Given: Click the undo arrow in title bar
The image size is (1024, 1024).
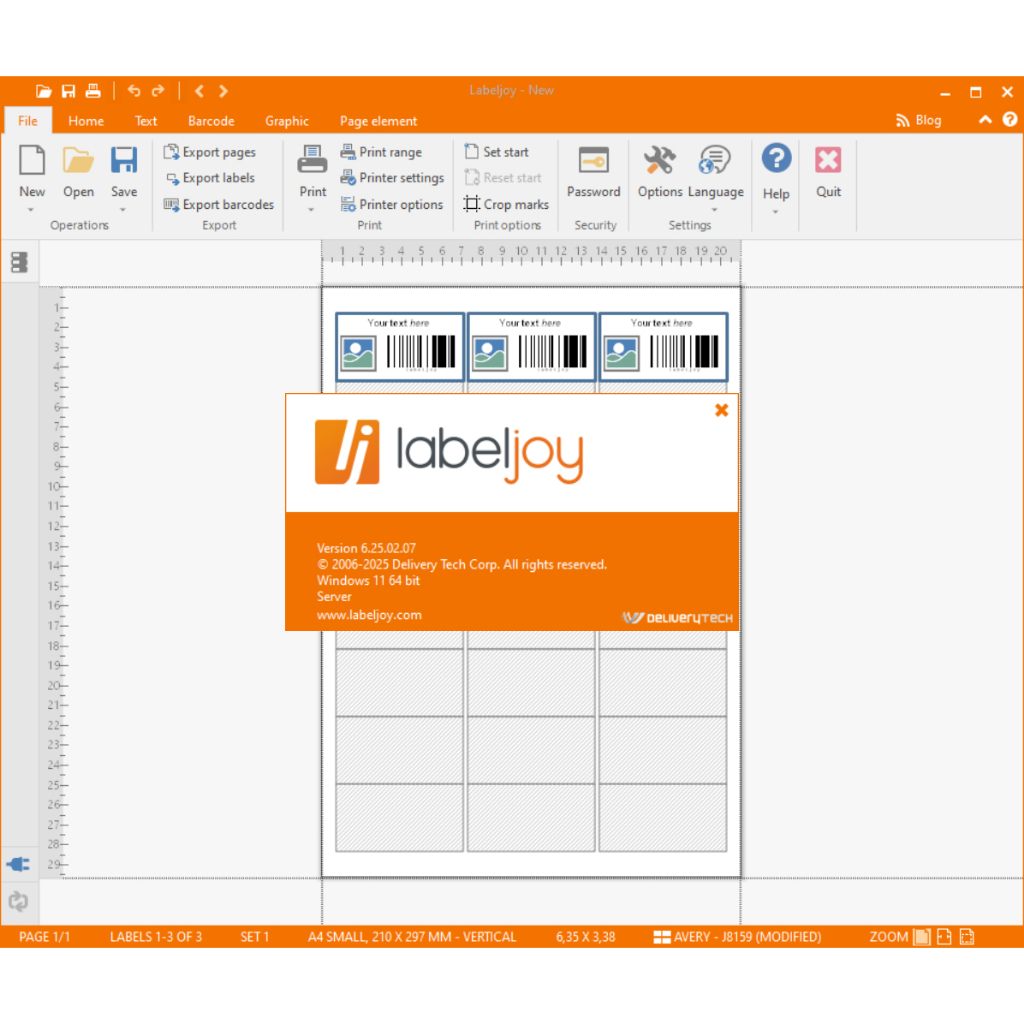Looking at the screenshot, I should (133, 91).
